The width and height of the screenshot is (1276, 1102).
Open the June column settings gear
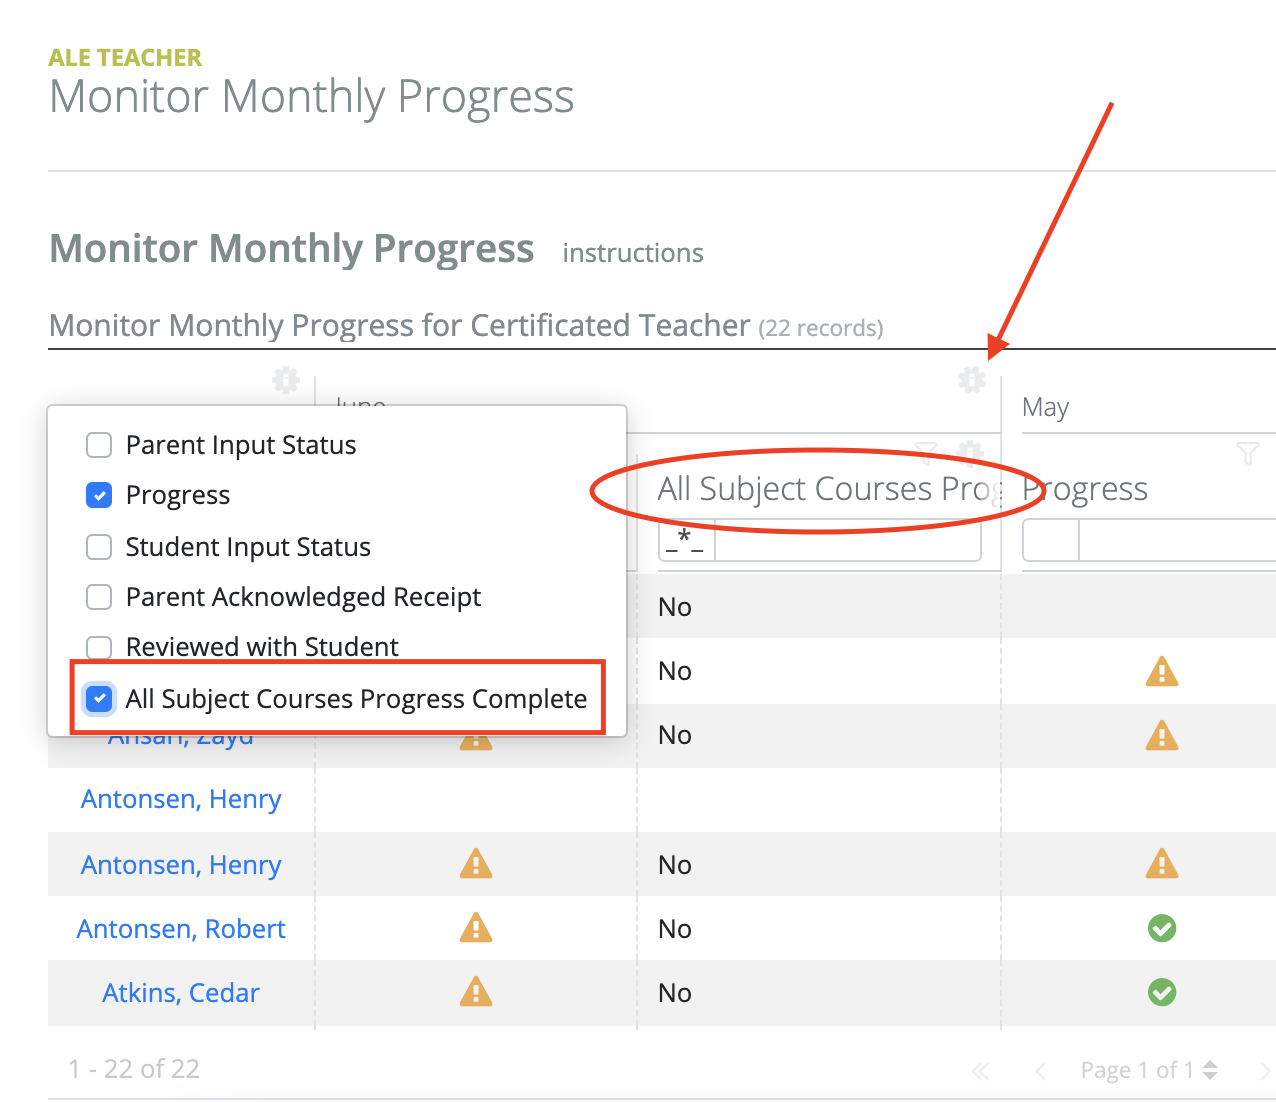click(972, 380)
